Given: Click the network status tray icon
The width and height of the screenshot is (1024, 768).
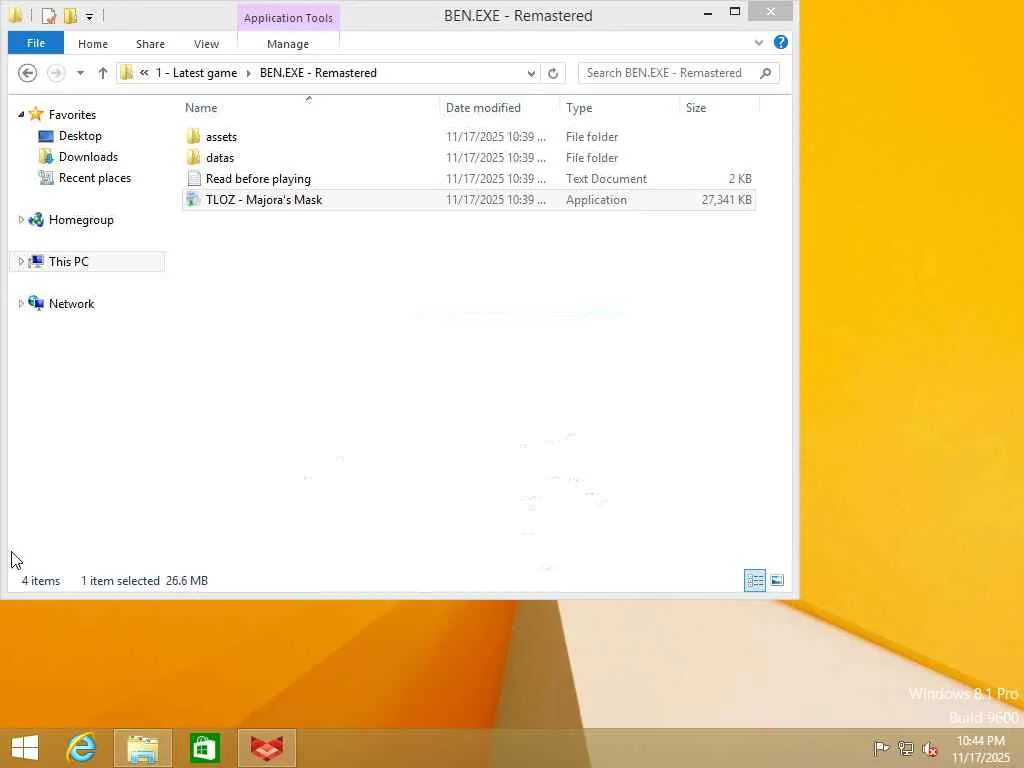Looking at the screenshot, I should tap(905, 748).
